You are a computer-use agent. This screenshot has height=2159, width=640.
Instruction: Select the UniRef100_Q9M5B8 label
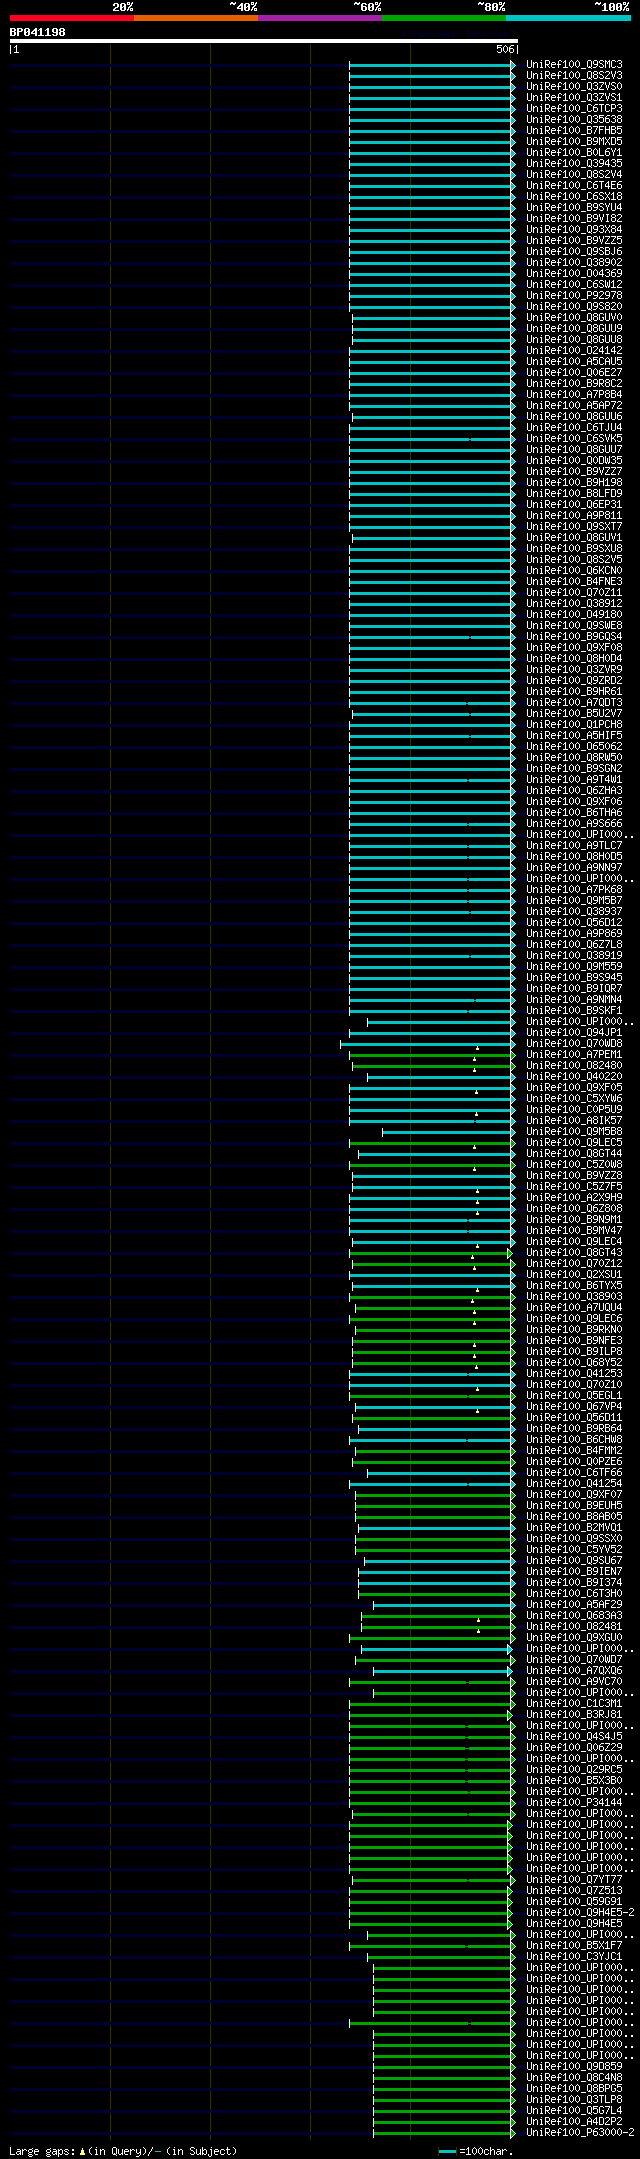574,1131
